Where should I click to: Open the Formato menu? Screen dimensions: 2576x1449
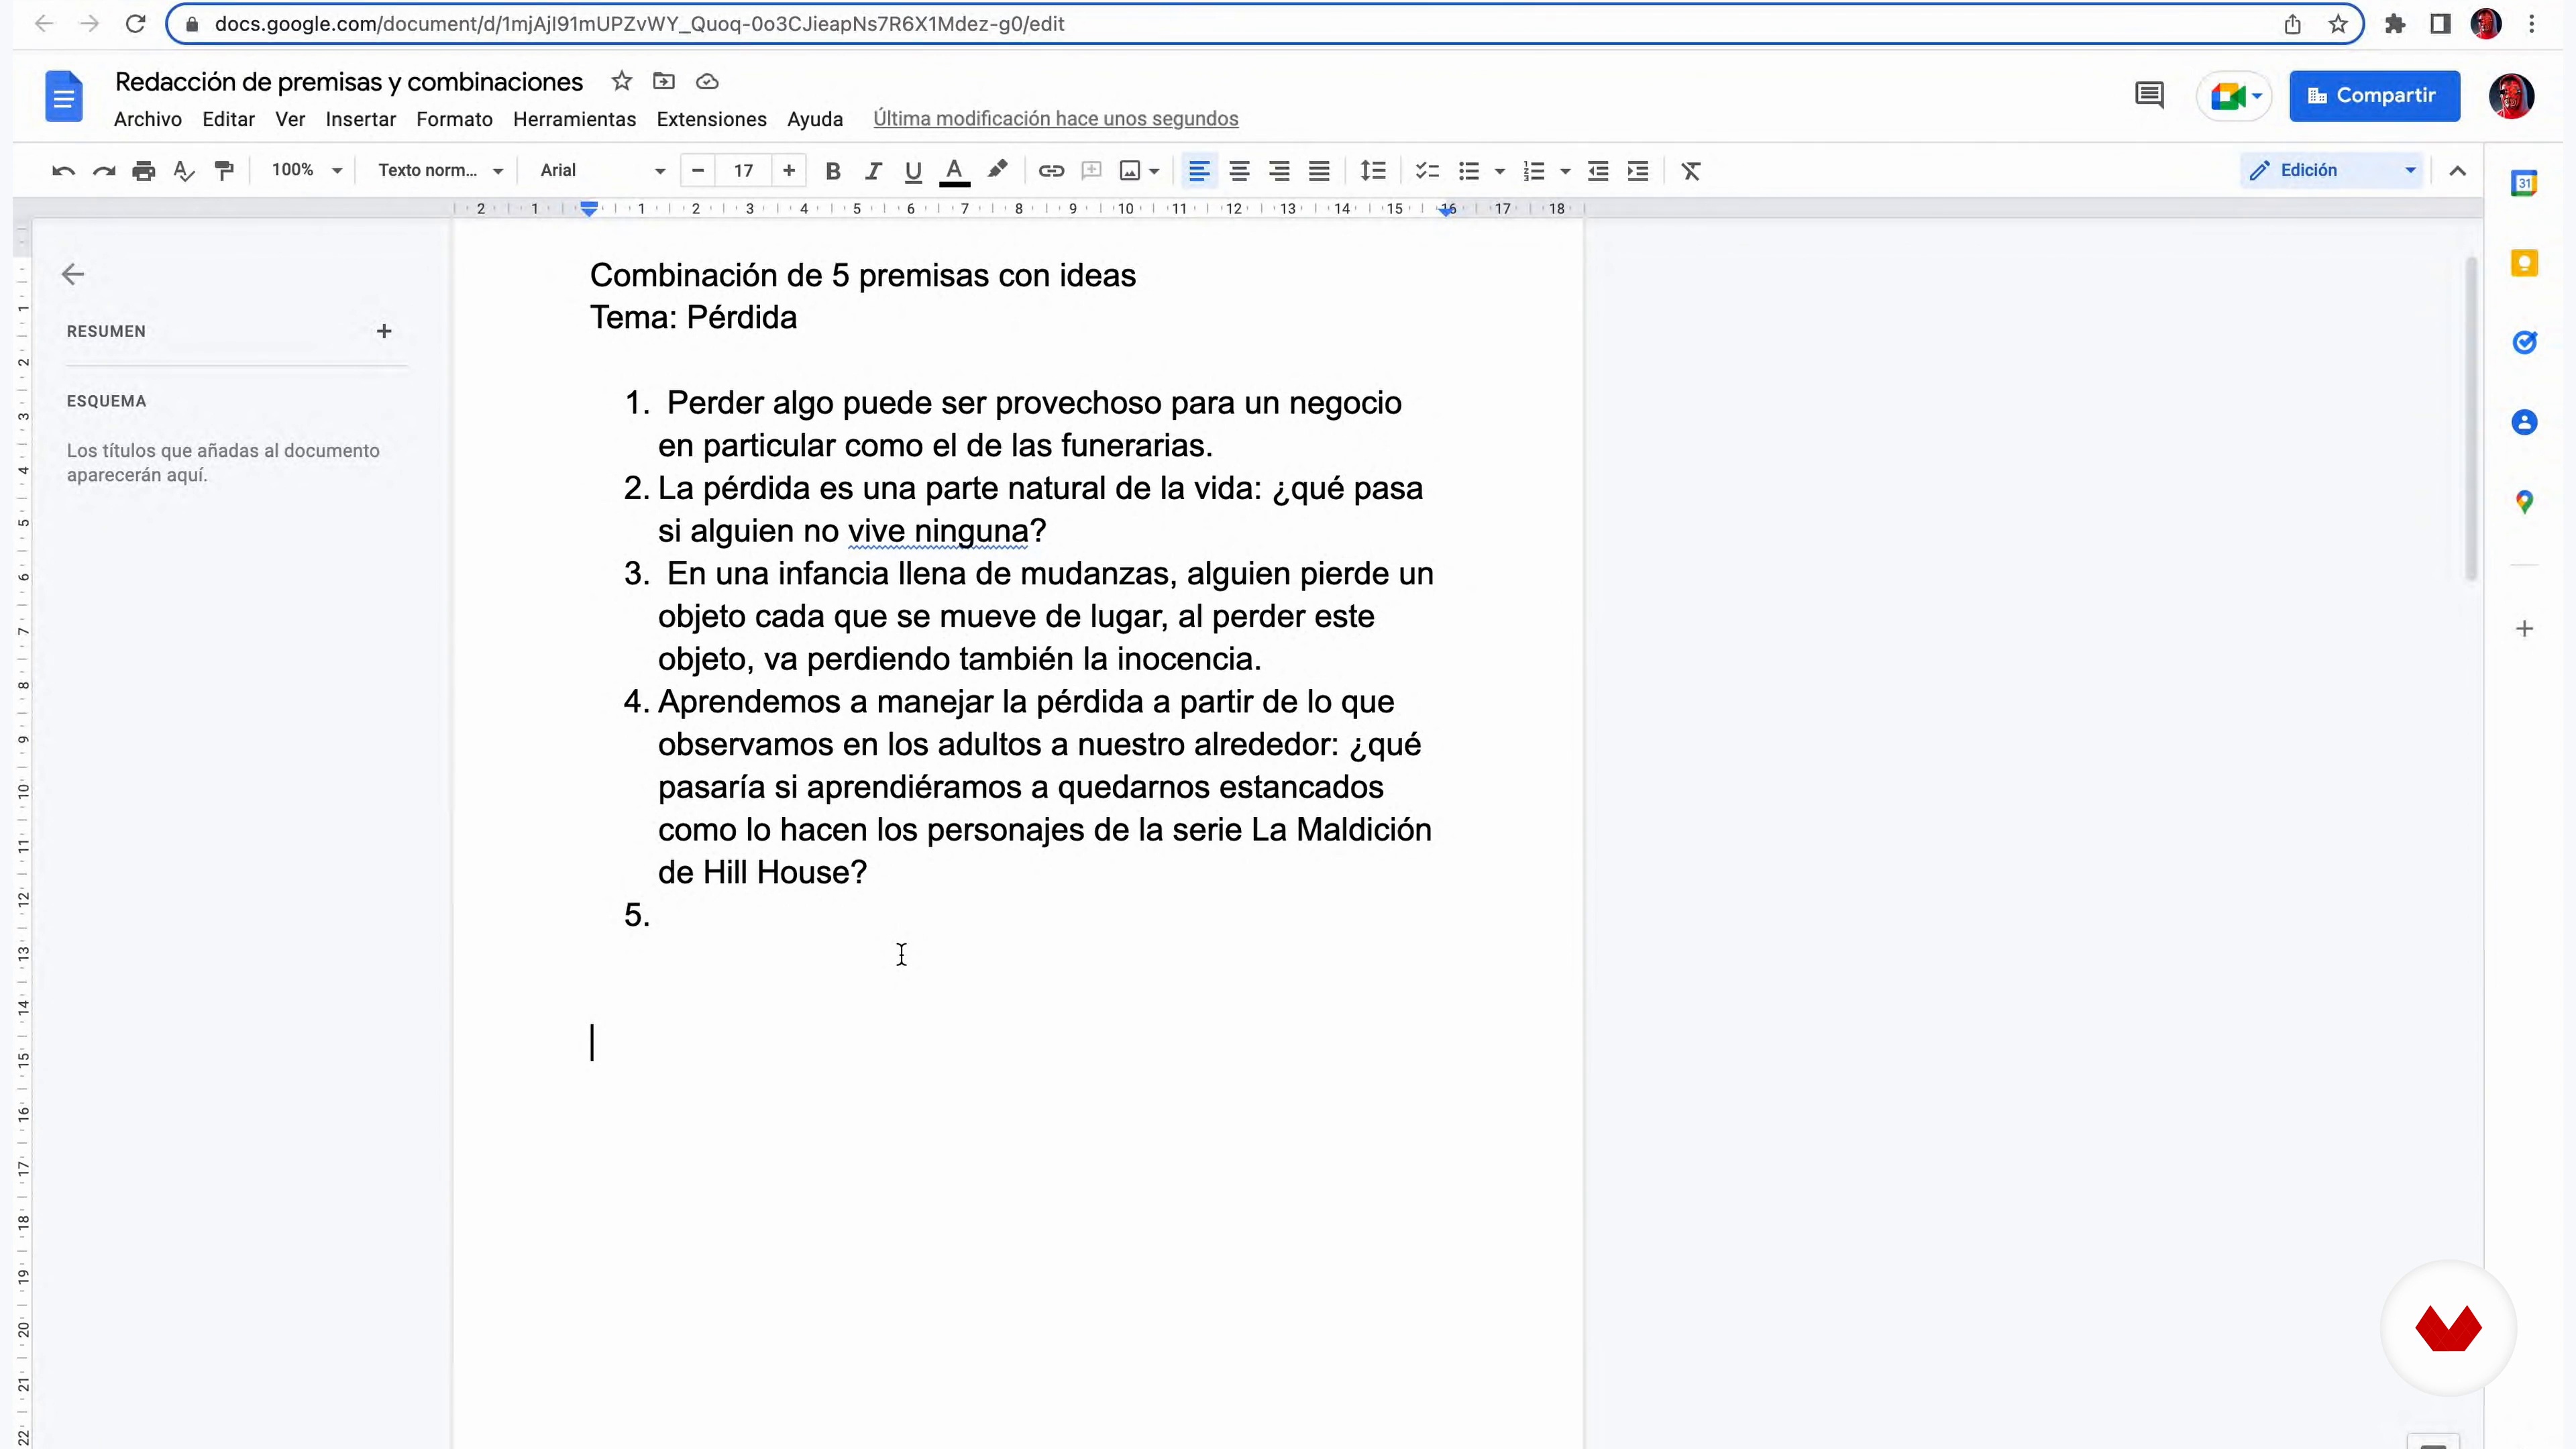click(454, 119)
